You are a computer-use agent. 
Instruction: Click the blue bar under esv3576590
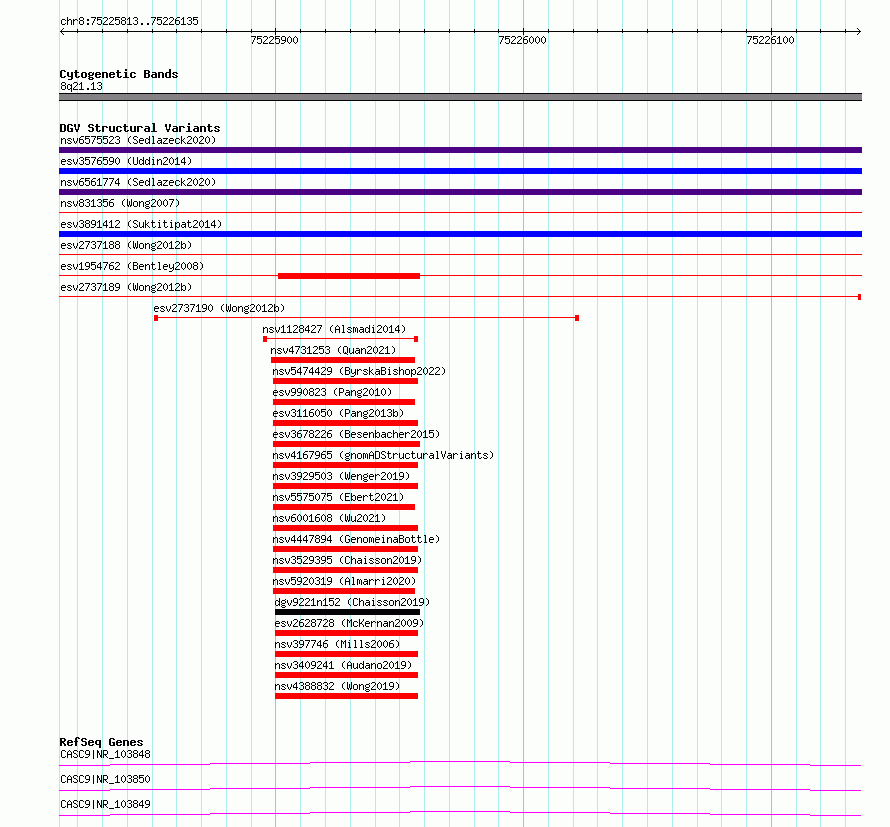pos(460,171)
